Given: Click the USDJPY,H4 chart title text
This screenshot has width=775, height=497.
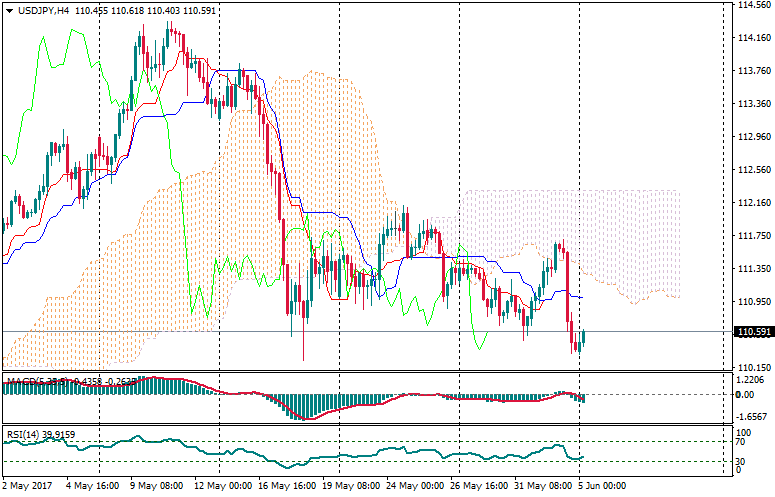Looking at the screenshot, I should click(46, 9).
